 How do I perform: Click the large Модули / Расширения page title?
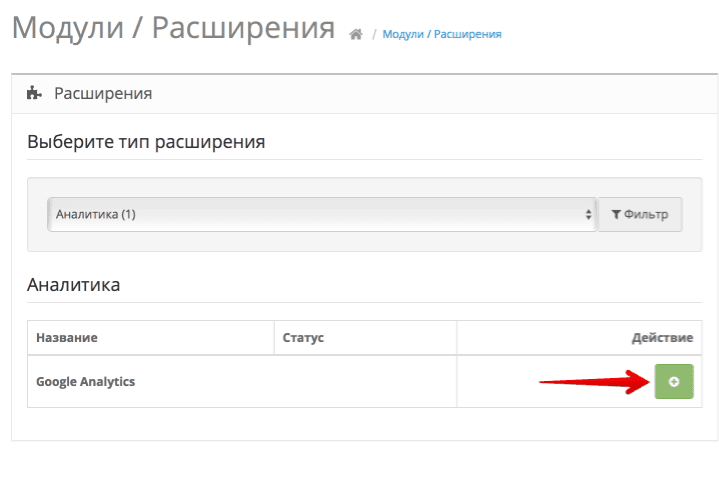173,28
